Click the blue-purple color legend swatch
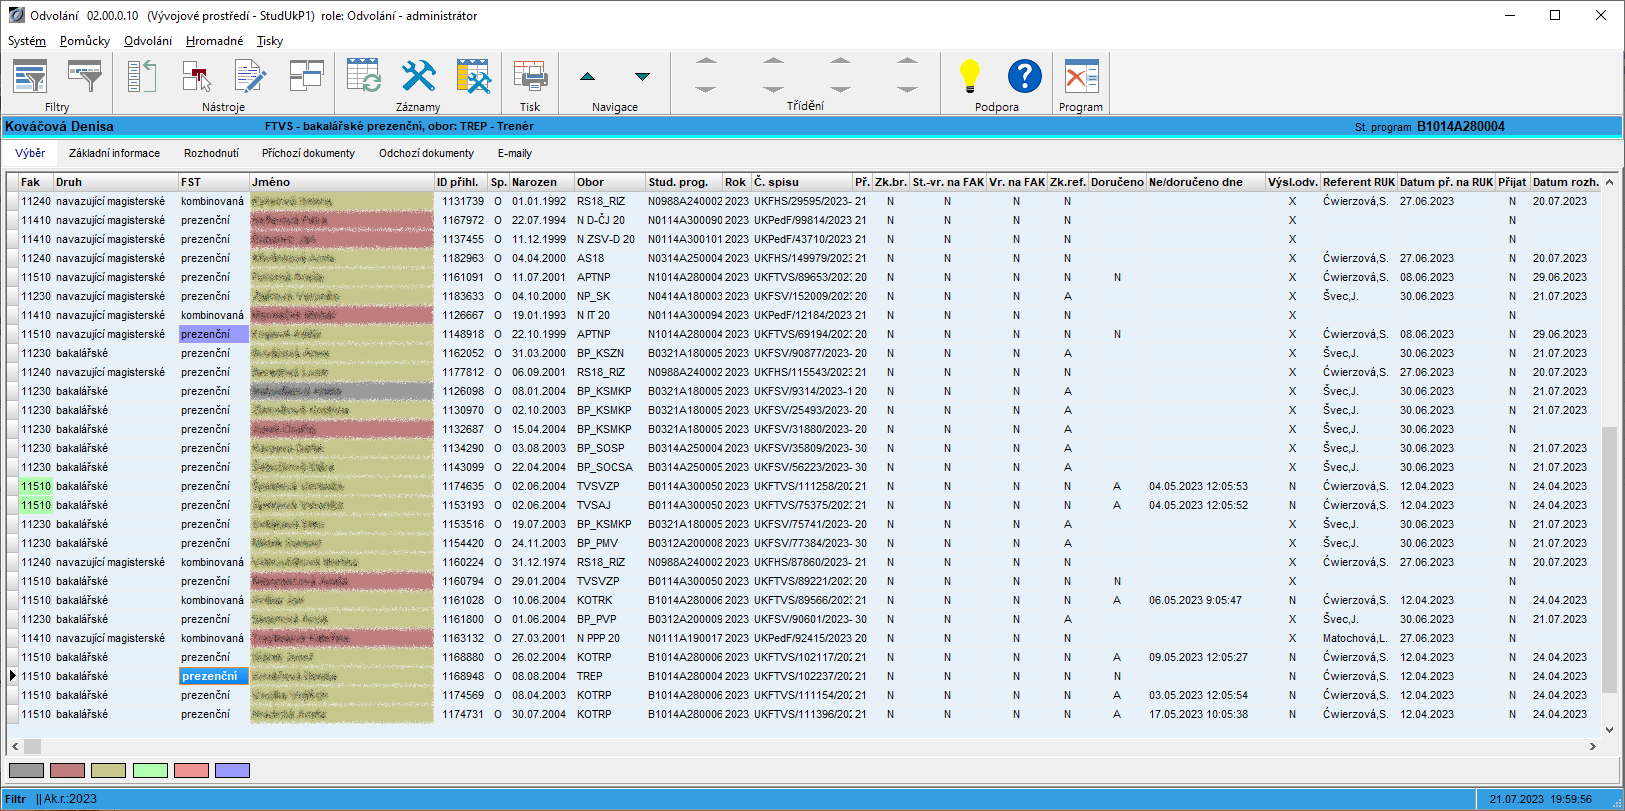 pyautogui.click(x=232, y=770)
